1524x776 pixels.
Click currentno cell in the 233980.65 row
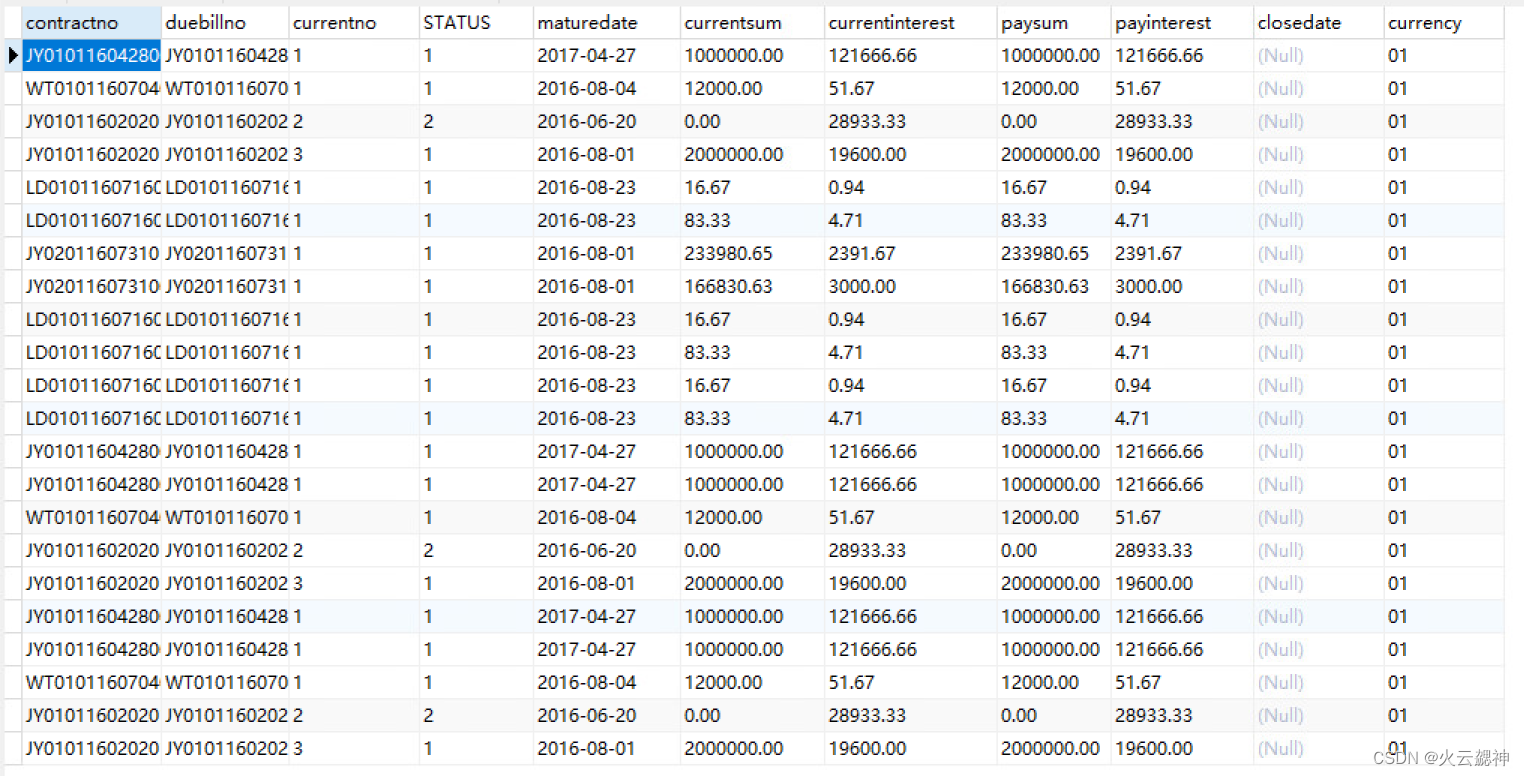pyautogui.click(x=354, y=254)
